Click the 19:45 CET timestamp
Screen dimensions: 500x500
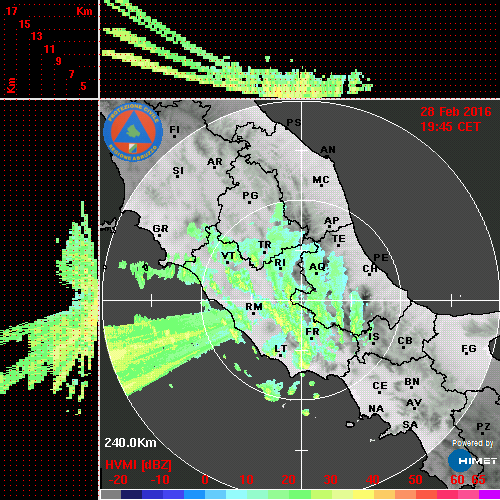(x=450, y=127)
